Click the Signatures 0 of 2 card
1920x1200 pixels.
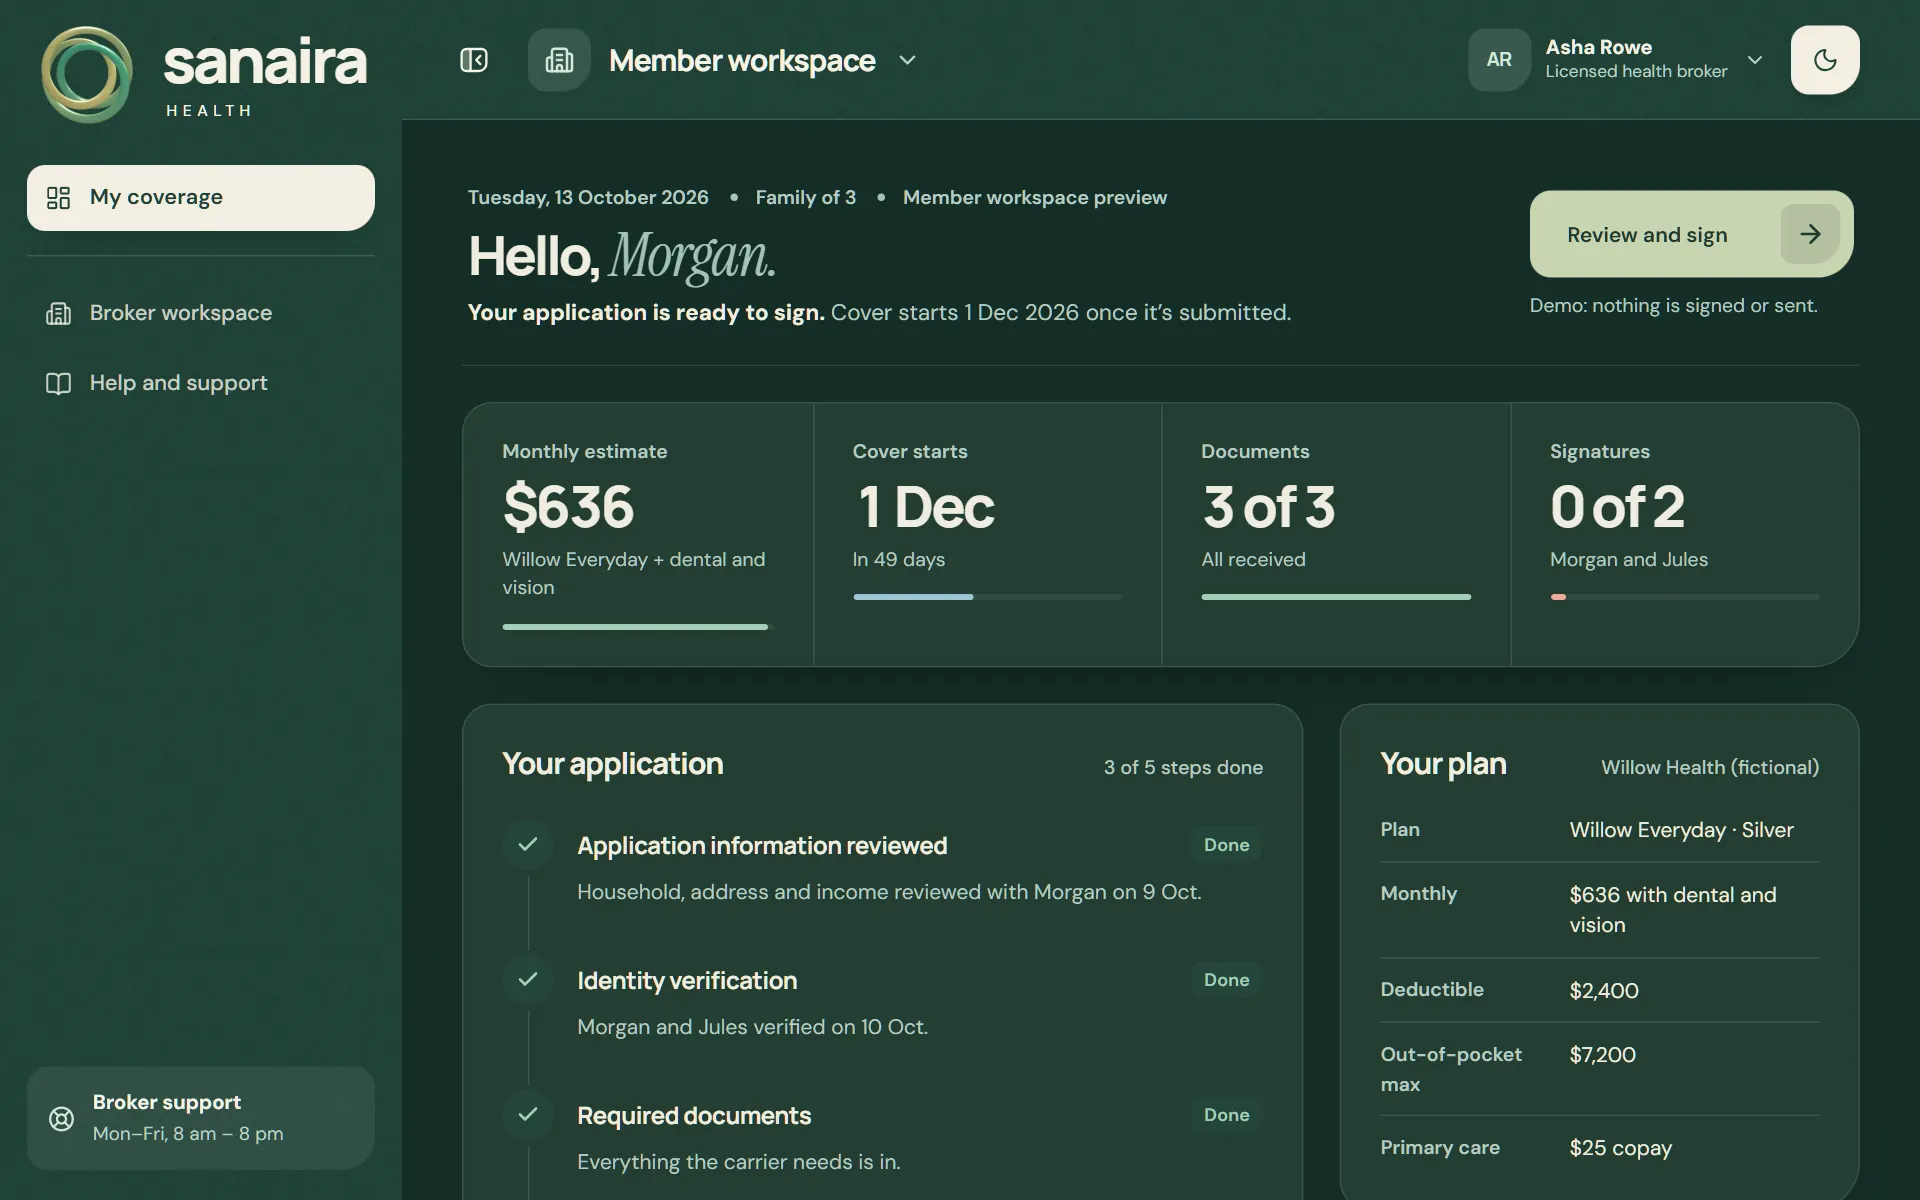click(1685, 535)
